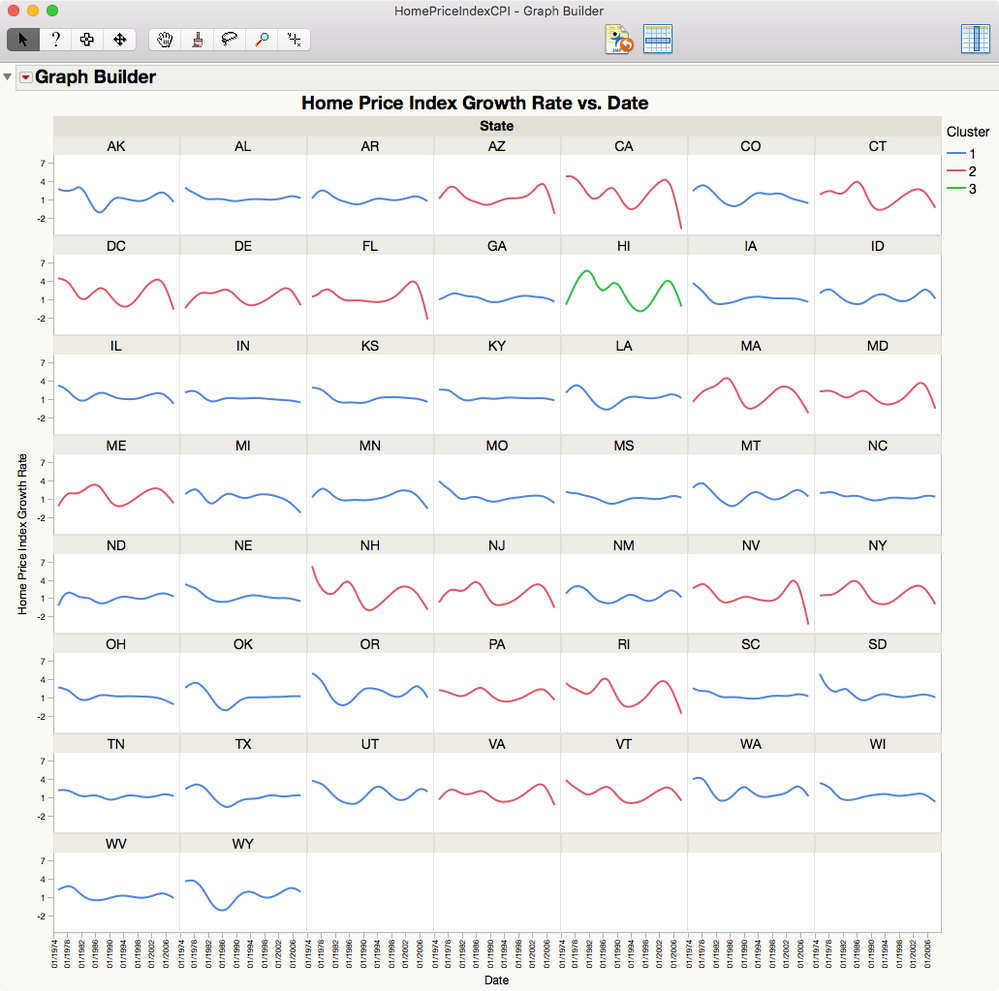
Task: Click the chart title Home Price Index Growth Rate vs. Date
Action: click(x=475, y=103)
